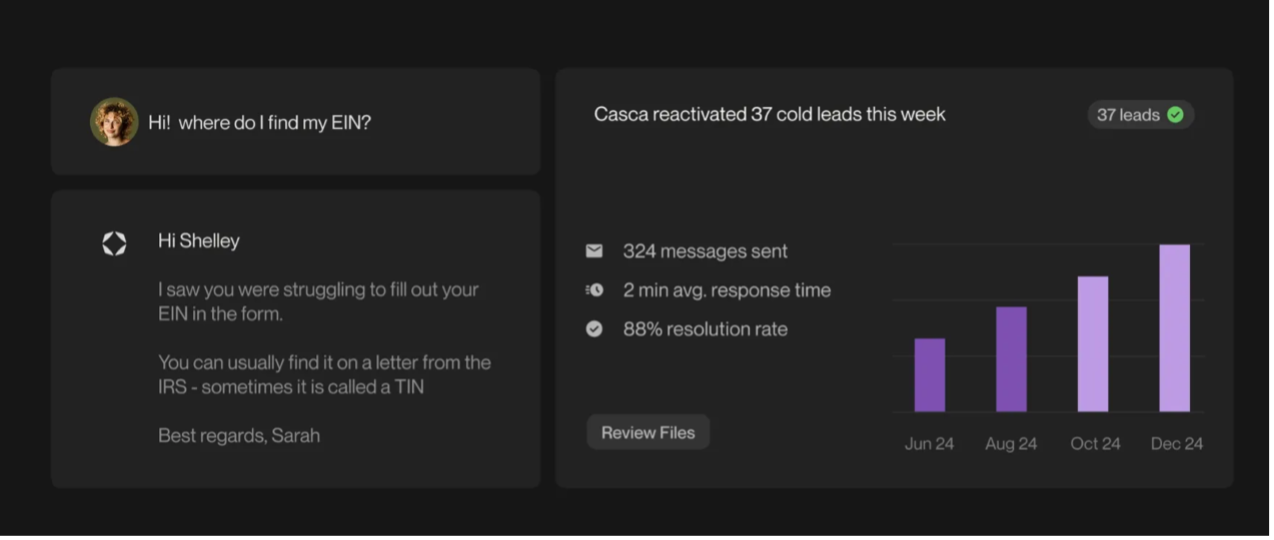Screen dimensions: 1274x540
Task: Click the "where do I find my EIN?" message
Action: point(260,123)
